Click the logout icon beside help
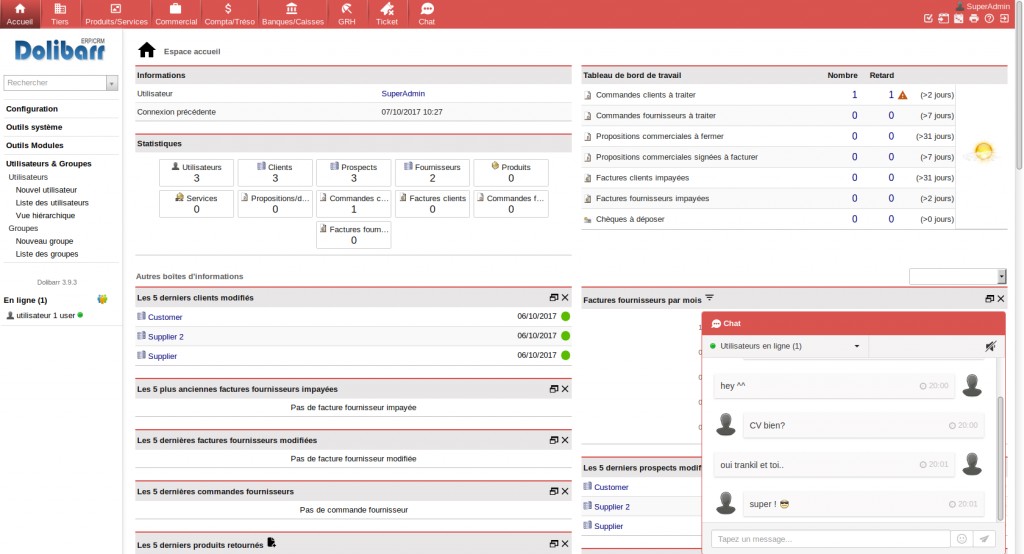This screenshot has width=1024, height=554. [1004, 18]
